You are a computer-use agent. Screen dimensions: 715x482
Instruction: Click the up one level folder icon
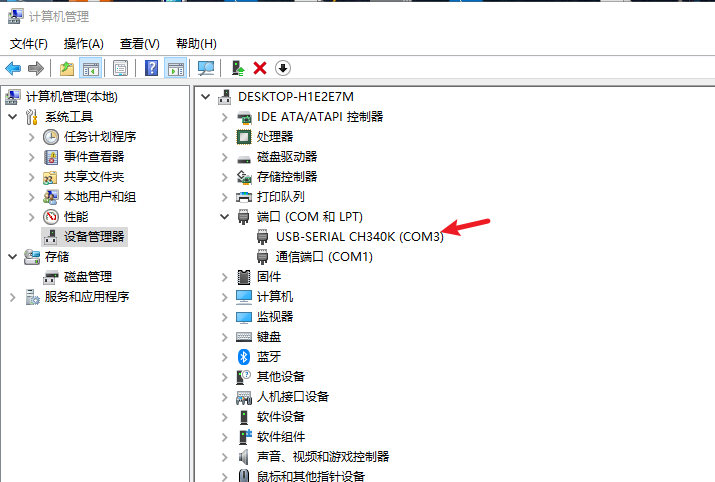click(x=66, y=68)
